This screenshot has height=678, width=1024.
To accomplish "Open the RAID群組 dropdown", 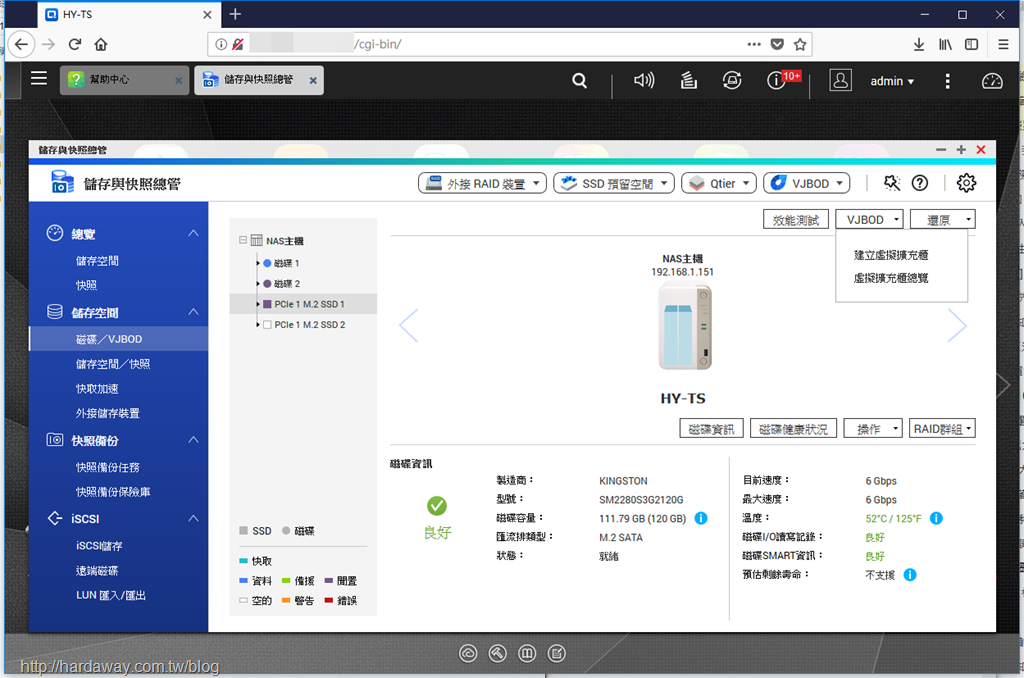I will pos(942,428).
